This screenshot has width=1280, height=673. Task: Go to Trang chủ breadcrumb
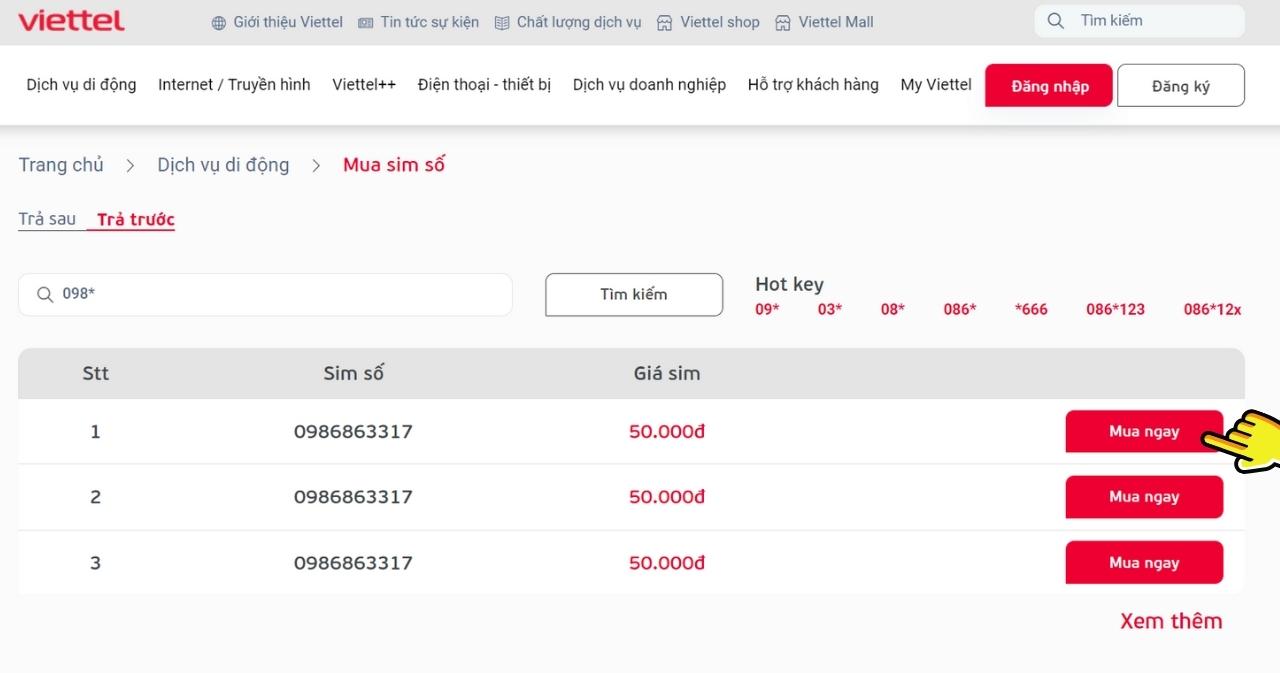coord(61,165)
